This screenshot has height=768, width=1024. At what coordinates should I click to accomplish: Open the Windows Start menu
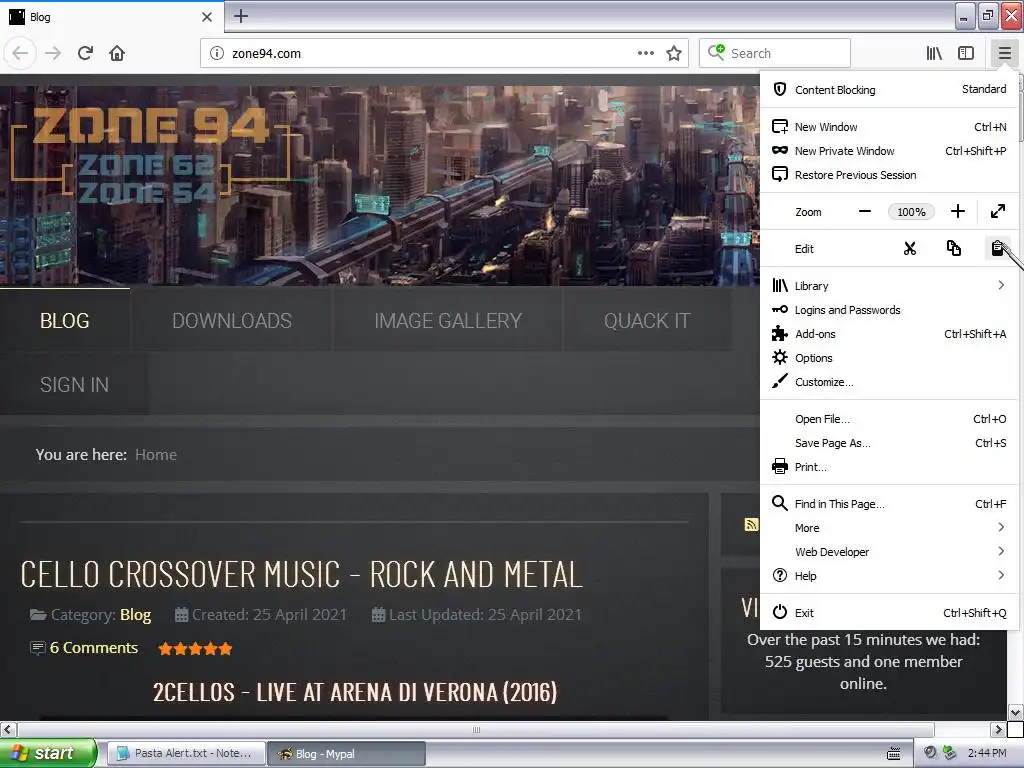48,753
